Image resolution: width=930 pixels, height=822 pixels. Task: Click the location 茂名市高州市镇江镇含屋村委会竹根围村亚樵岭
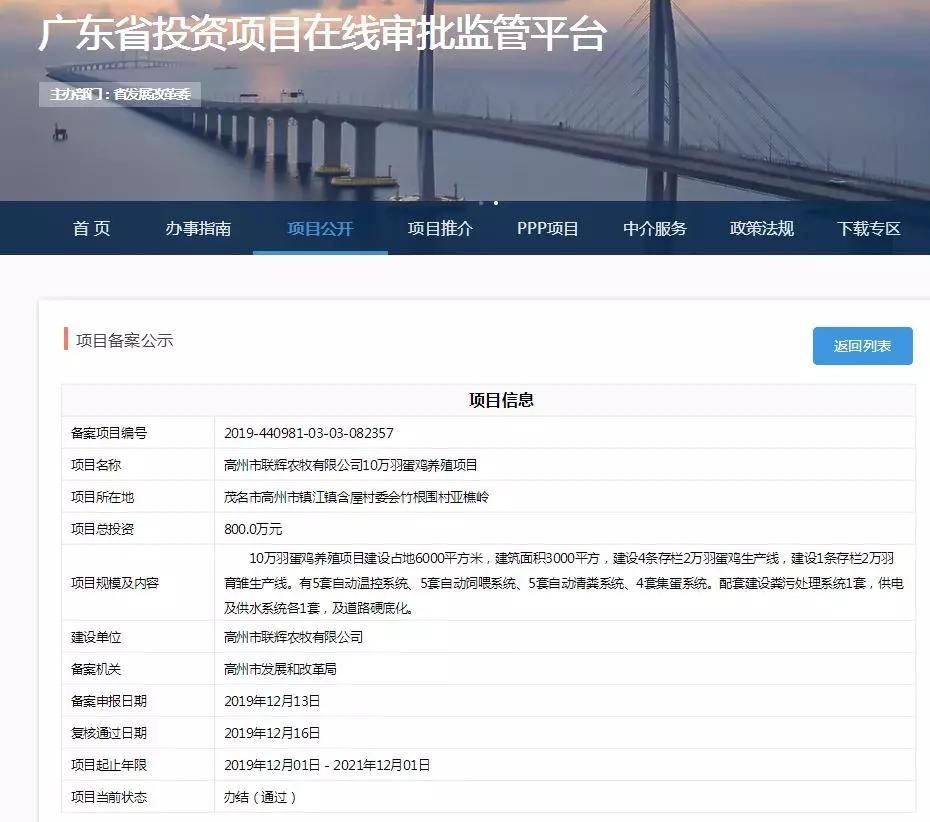click(356, 497)
